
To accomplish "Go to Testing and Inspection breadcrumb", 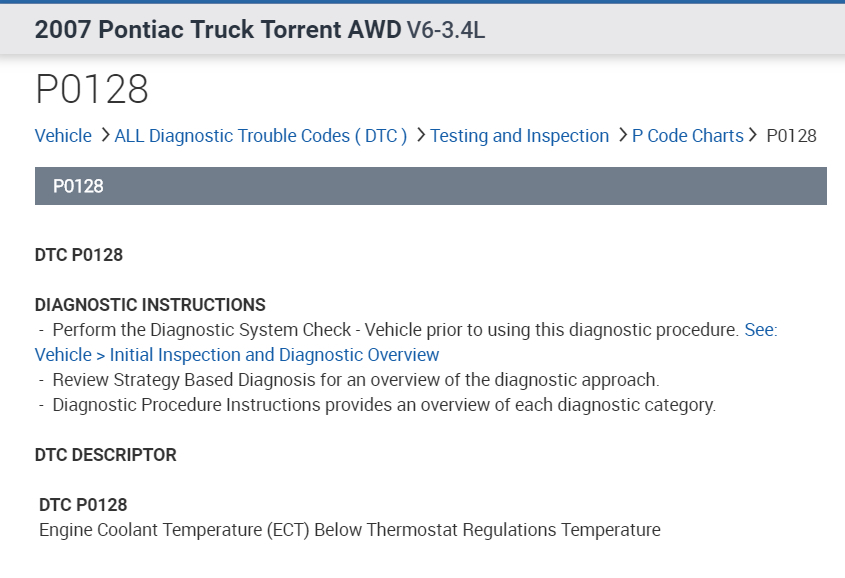I will click(x=519, y=136).
